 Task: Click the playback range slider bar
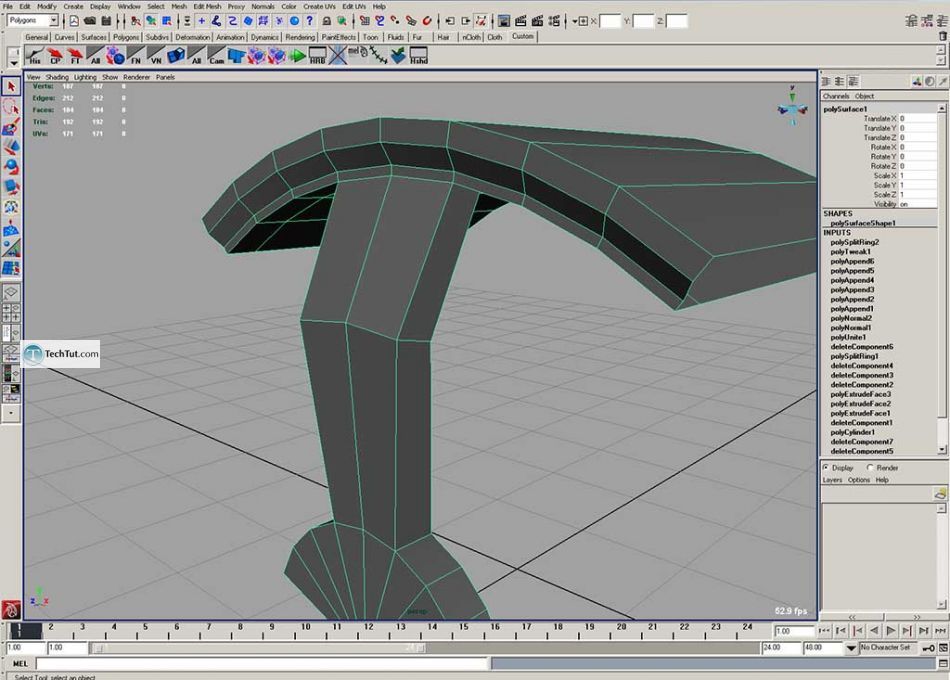tap(257, 648)
